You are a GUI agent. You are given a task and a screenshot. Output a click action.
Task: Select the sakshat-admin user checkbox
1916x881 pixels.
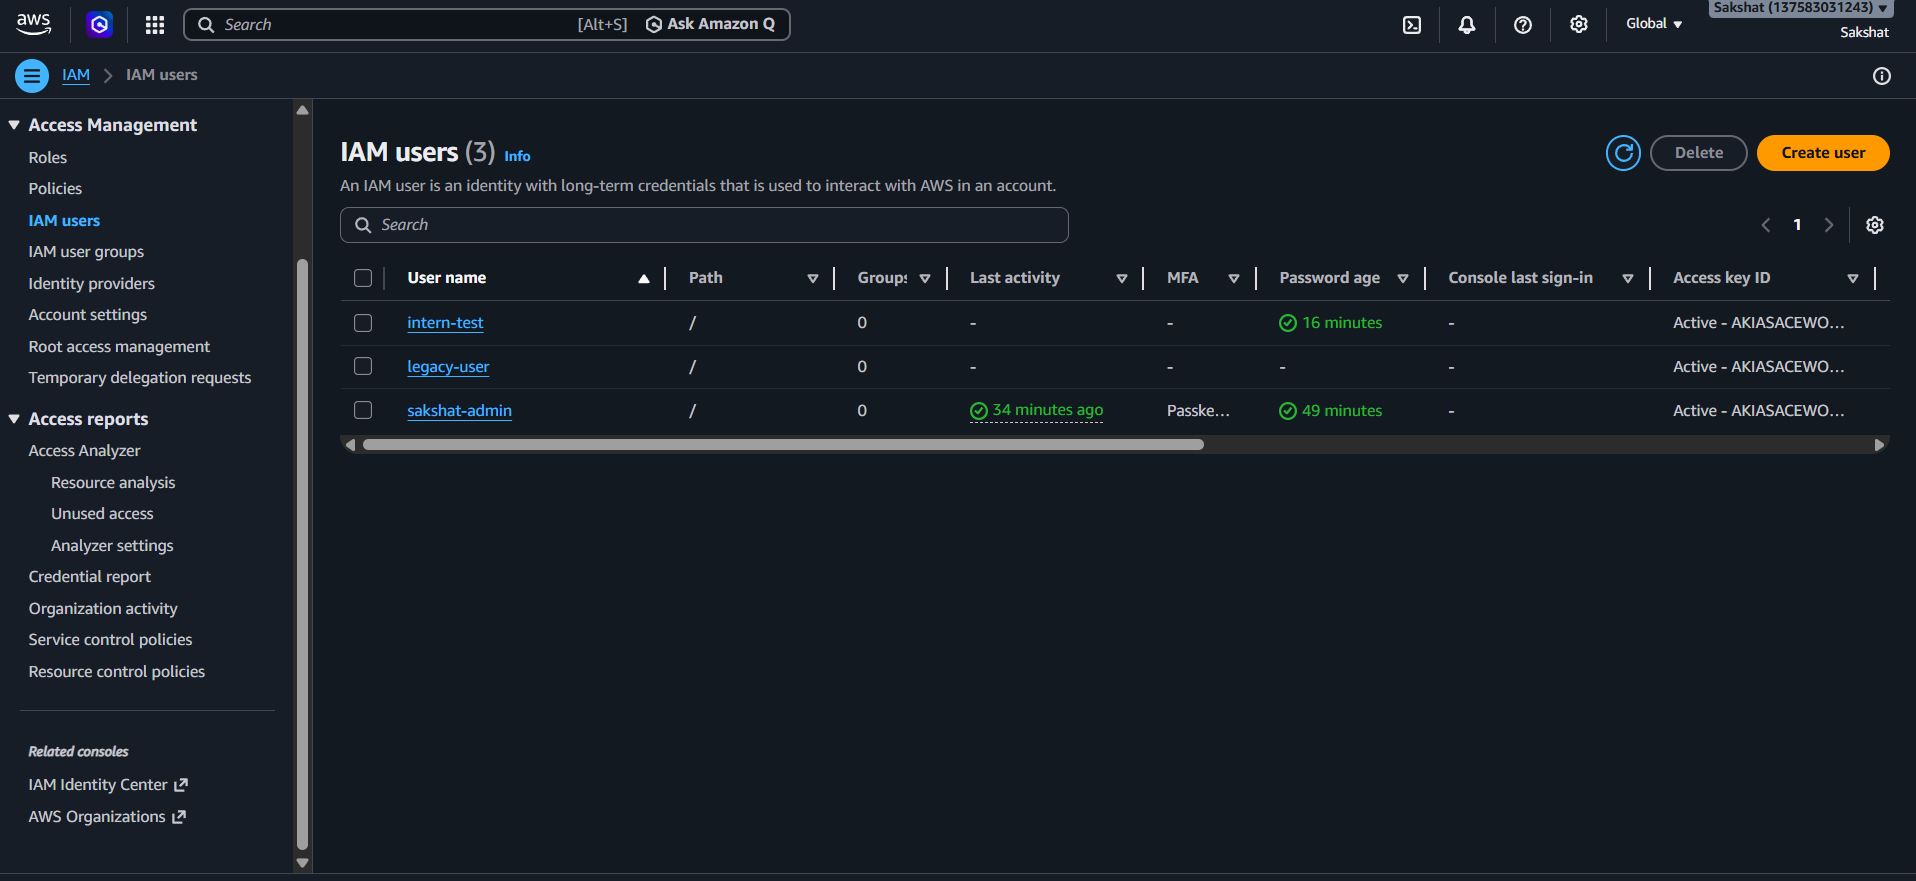(363, 410)
